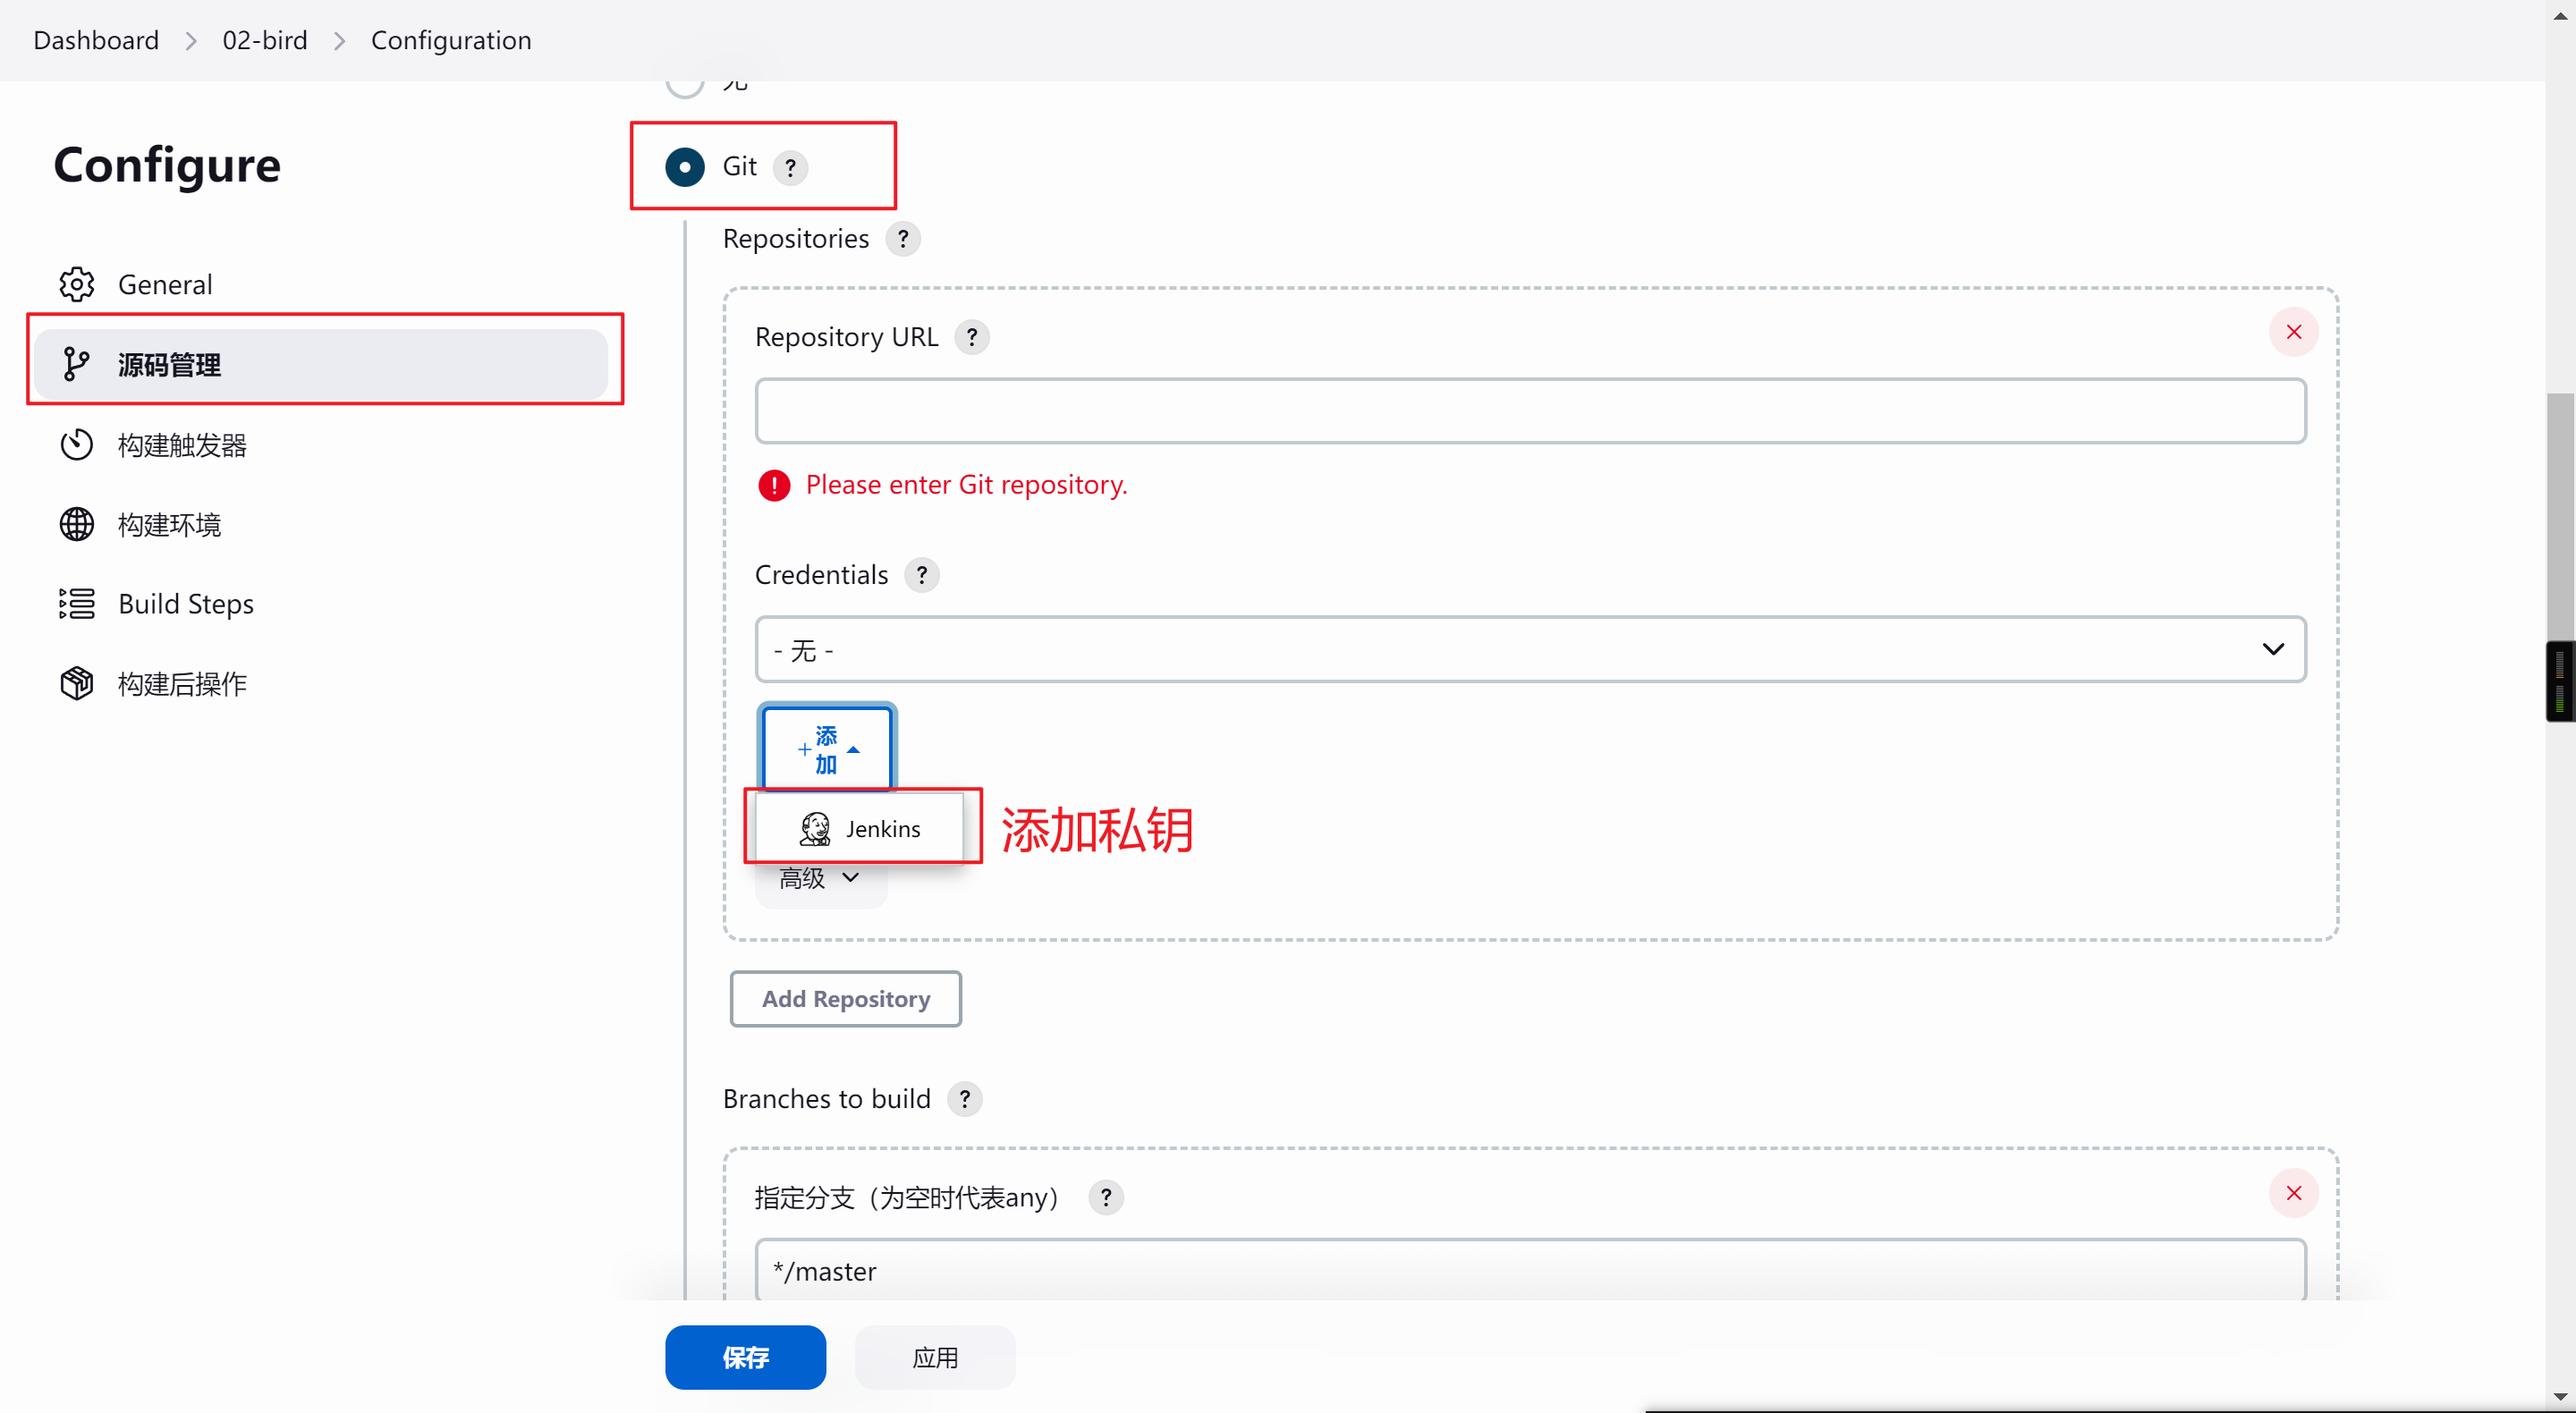This screenshot has width=2576, height=1413.
Task: Open help for Repository URL
Action: coord(971,337)
